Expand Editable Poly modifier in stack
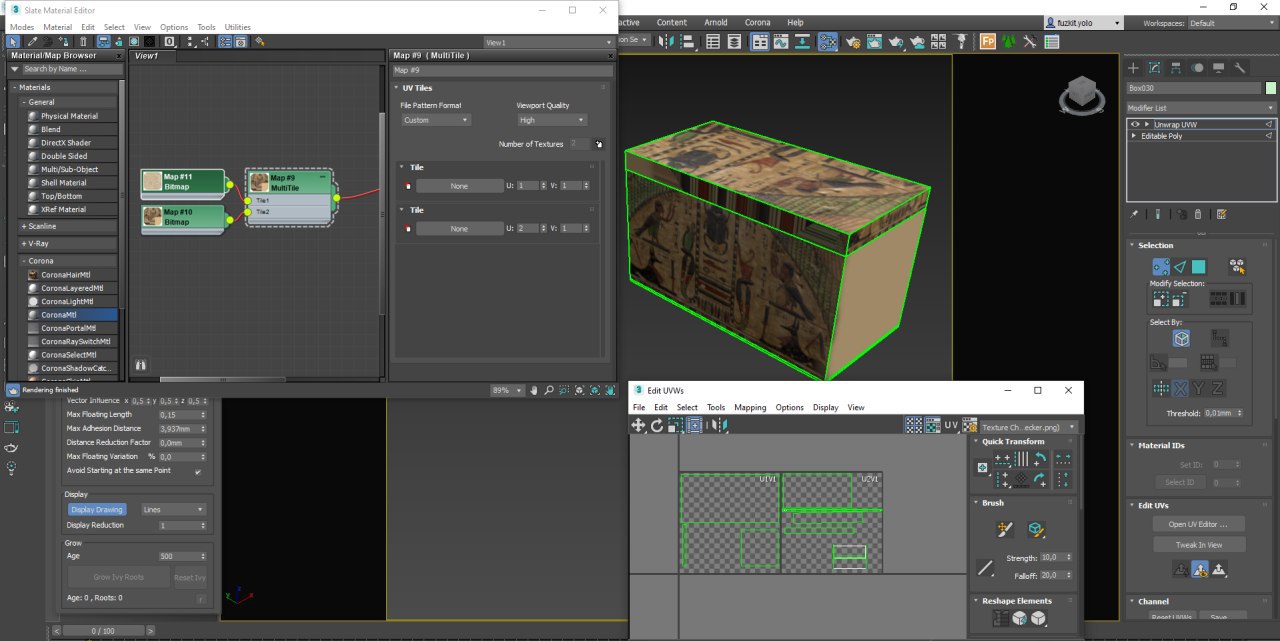 tap(1134, 136)
